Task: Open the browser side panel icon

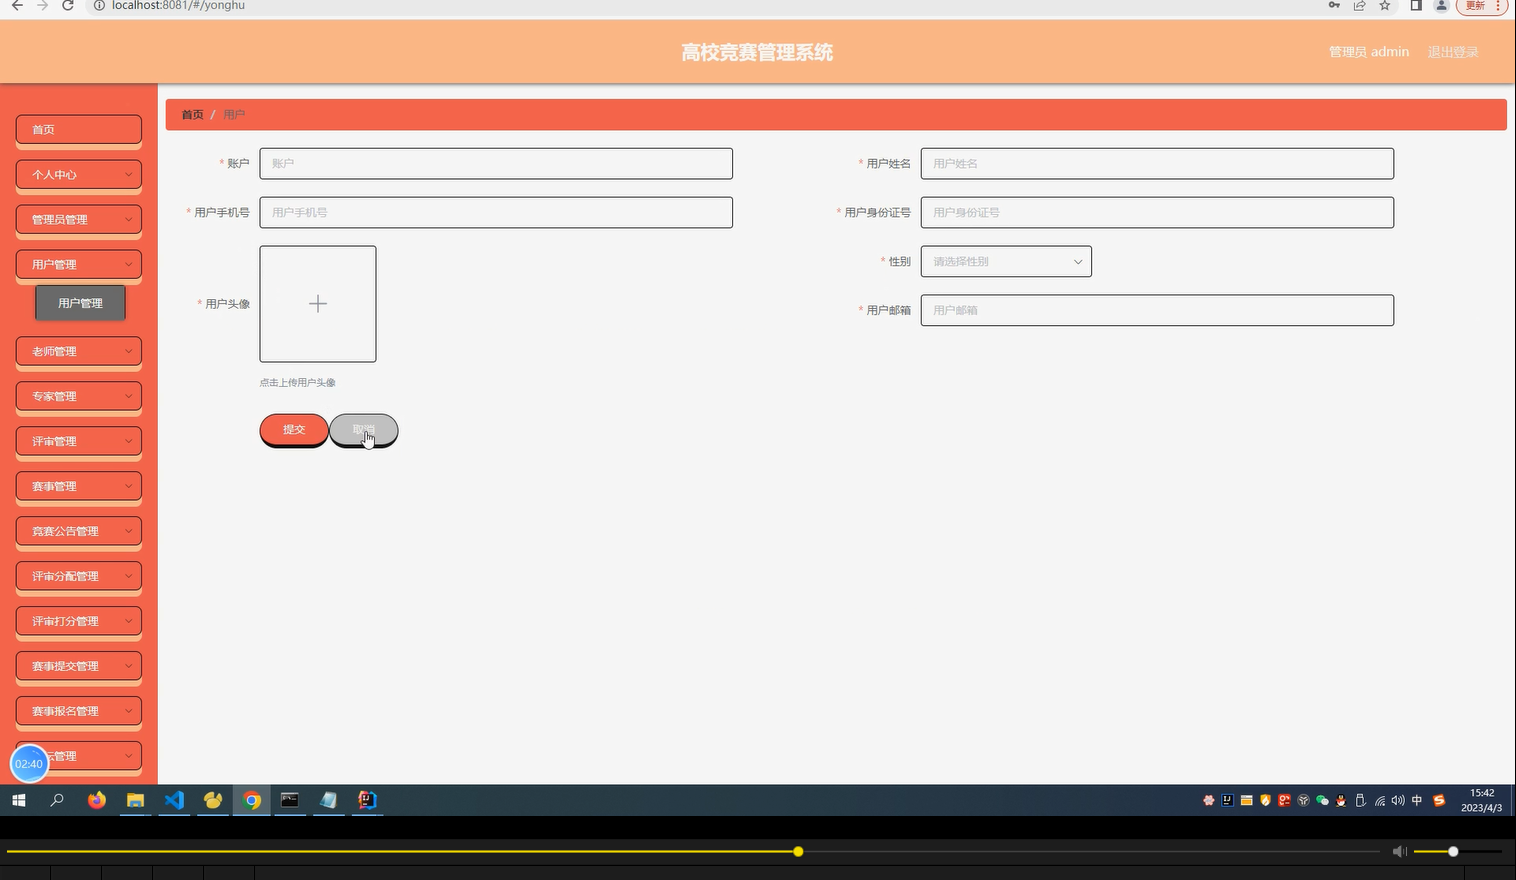Action: [x=1416, y=6]
